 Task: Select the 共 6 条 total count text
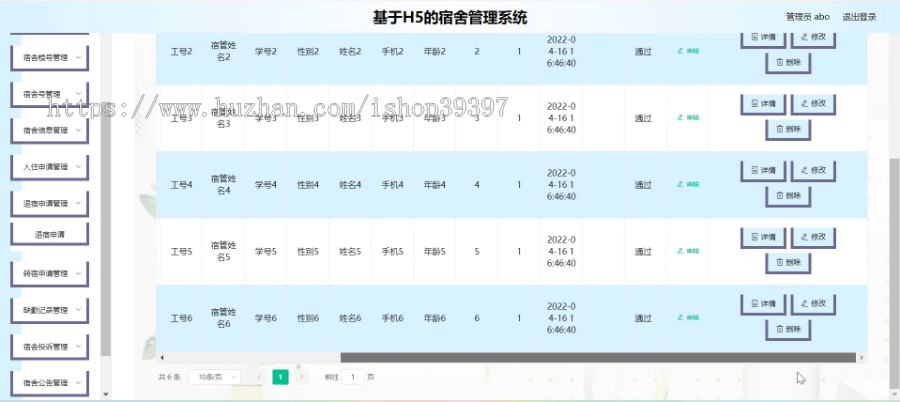169,377
